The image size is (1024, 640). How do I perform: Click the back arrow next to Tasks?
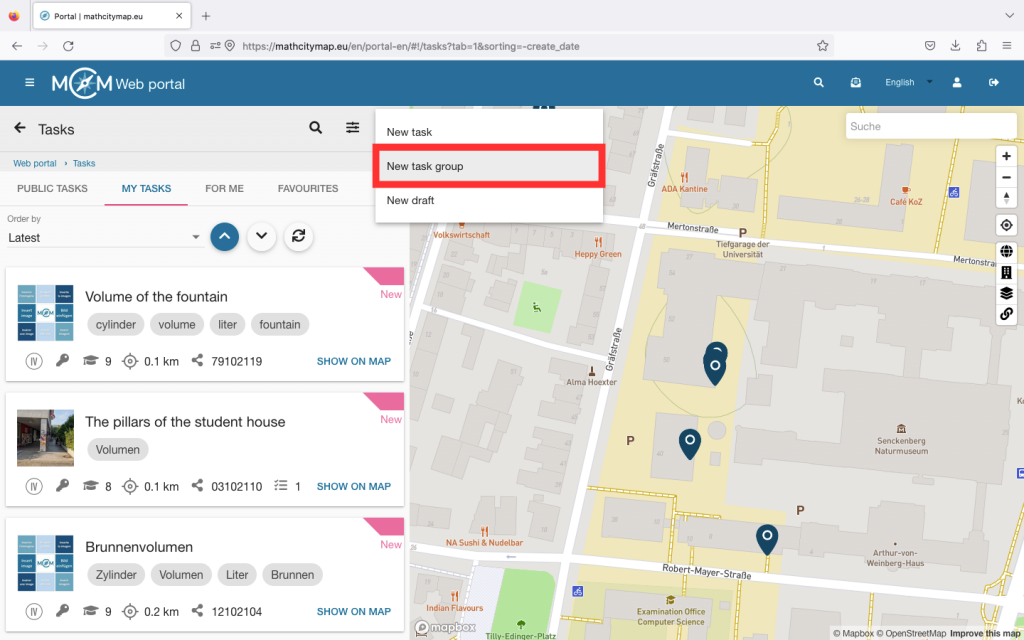coord(20,128)
